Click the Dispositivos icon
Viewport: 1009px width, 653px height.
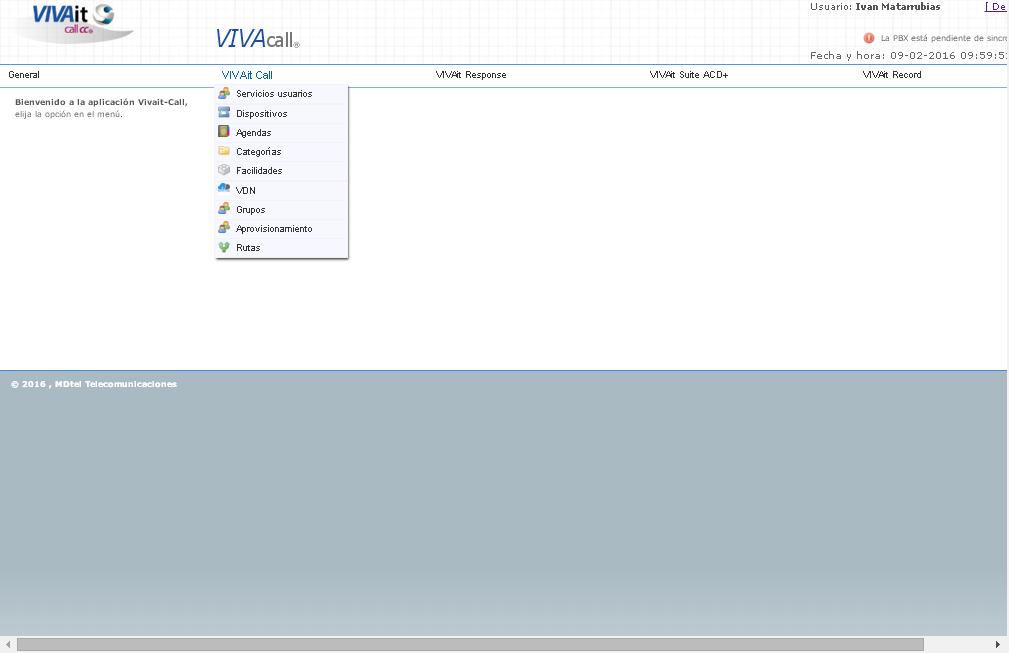[x=224, y=113]
